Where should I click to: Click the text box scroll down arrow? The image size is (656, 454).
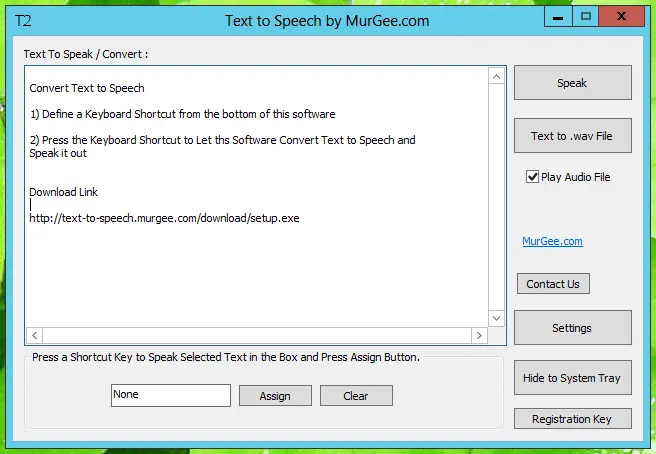(x=496, y=318)
